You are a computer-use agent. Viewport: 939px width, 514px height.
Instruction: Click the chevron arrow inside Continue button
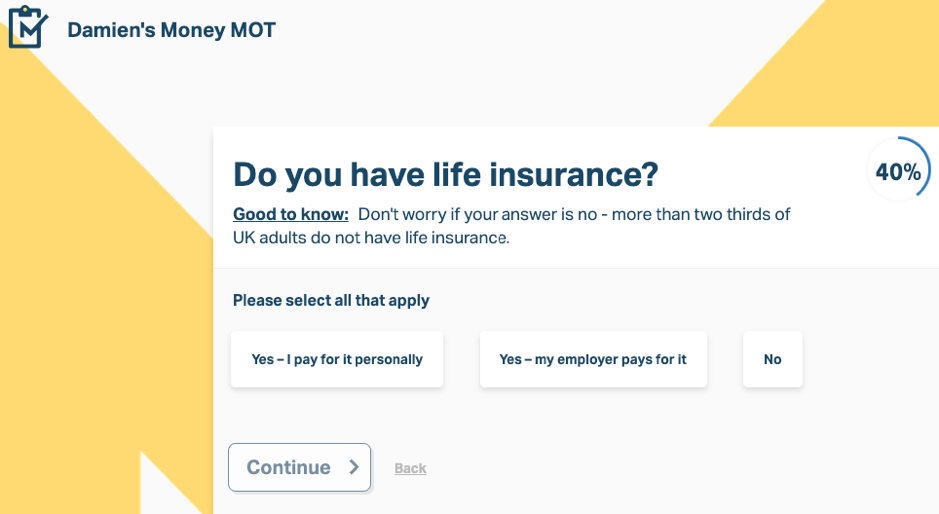tap(354, 467)
